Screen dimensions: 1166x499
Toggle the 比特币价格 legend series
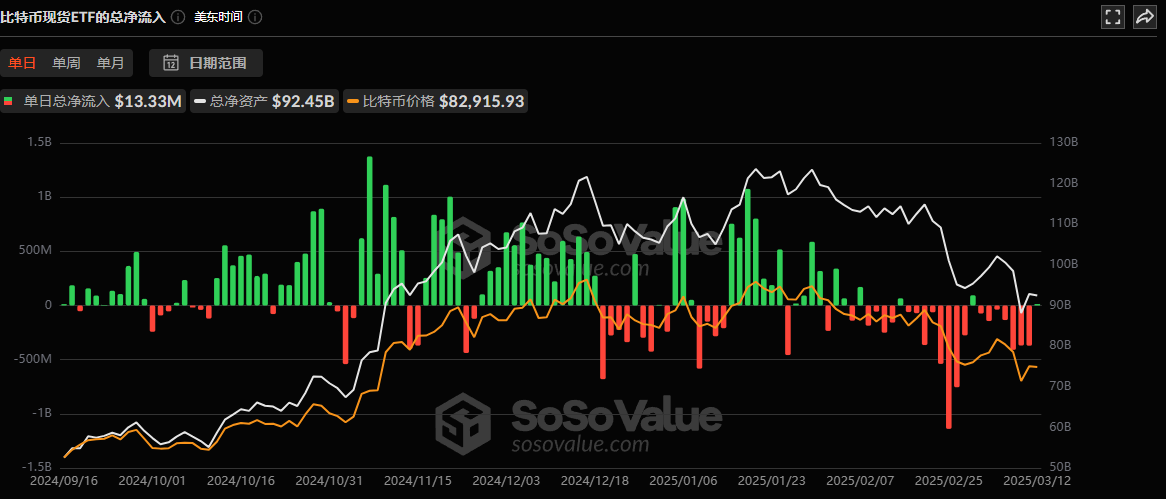pyautogui.click(x=436, y=102)
